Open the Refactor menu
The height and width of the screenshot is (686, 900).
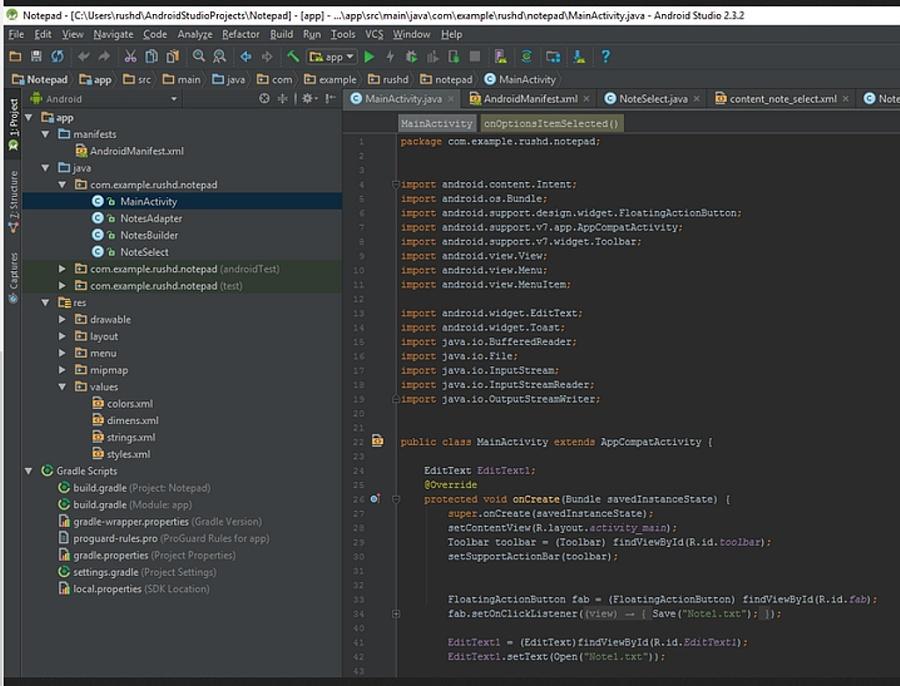pos(240,34)
